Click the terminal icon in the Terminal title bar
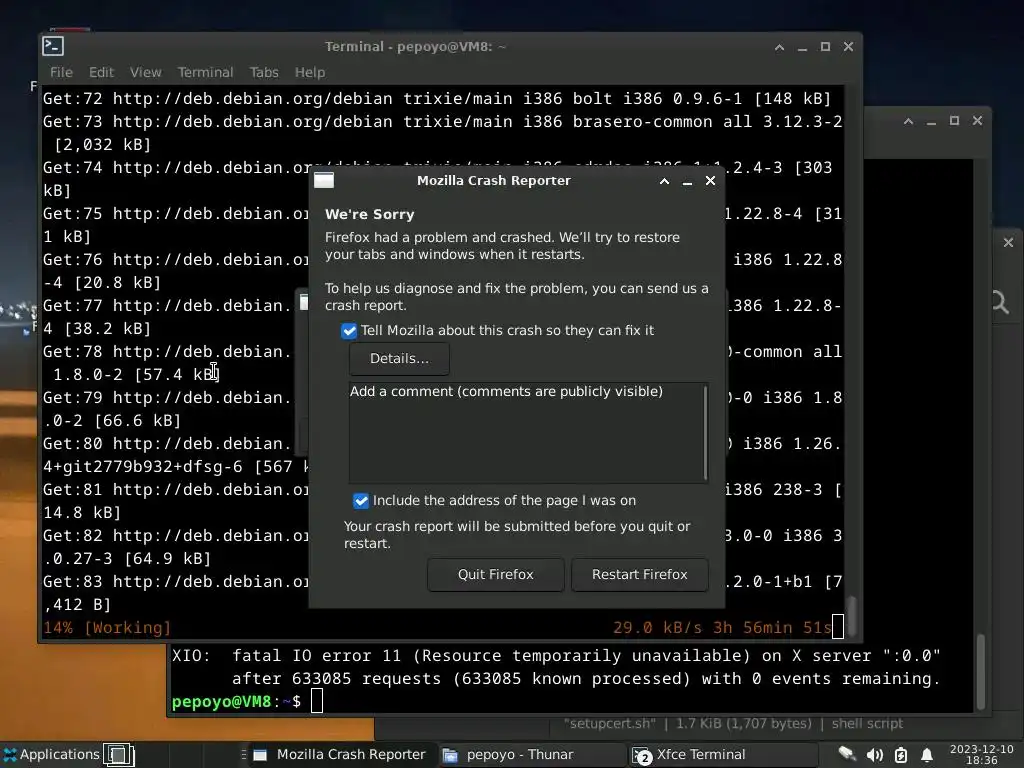The image size is (1024, 768). [53, 46]
